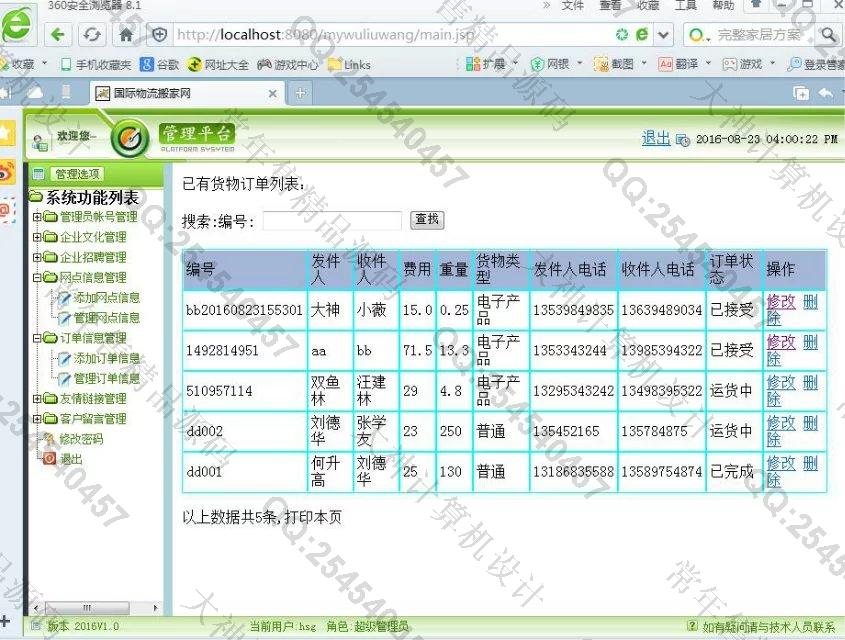Open 谷歌 bookmark
The image size is (845, 640).
click(160, 65)
